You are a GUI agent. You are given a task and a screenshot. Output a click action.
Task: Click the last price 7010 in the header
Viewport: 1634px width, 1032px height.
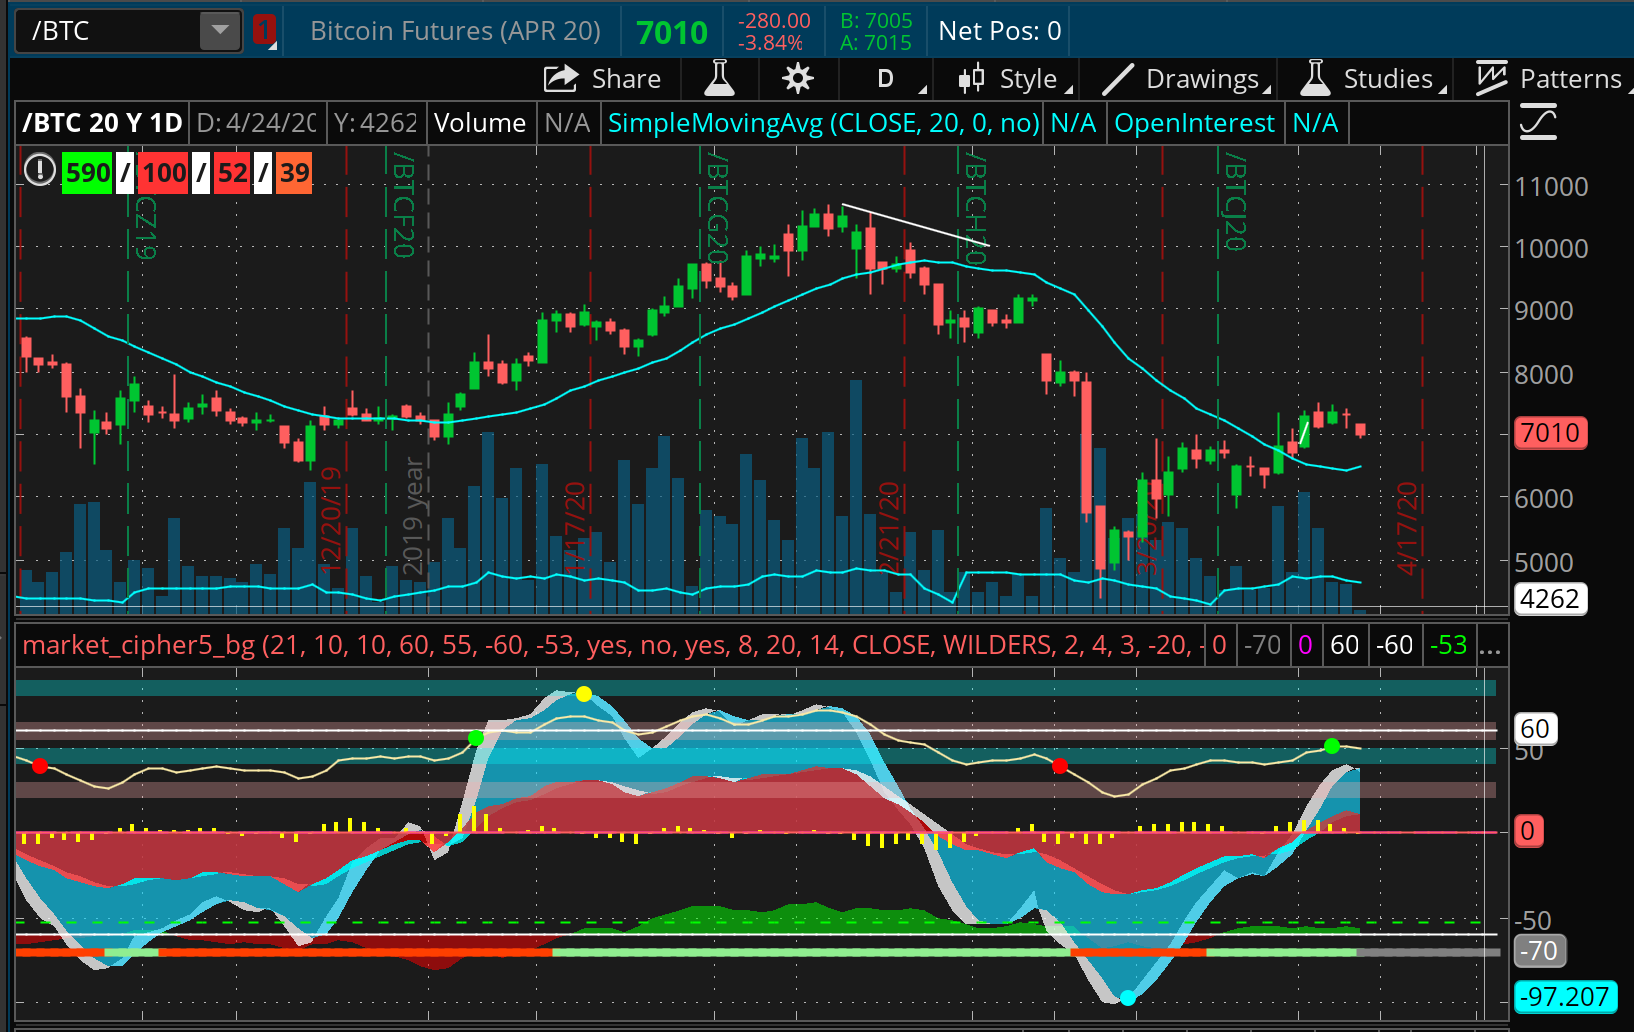[x=672, y=33]
